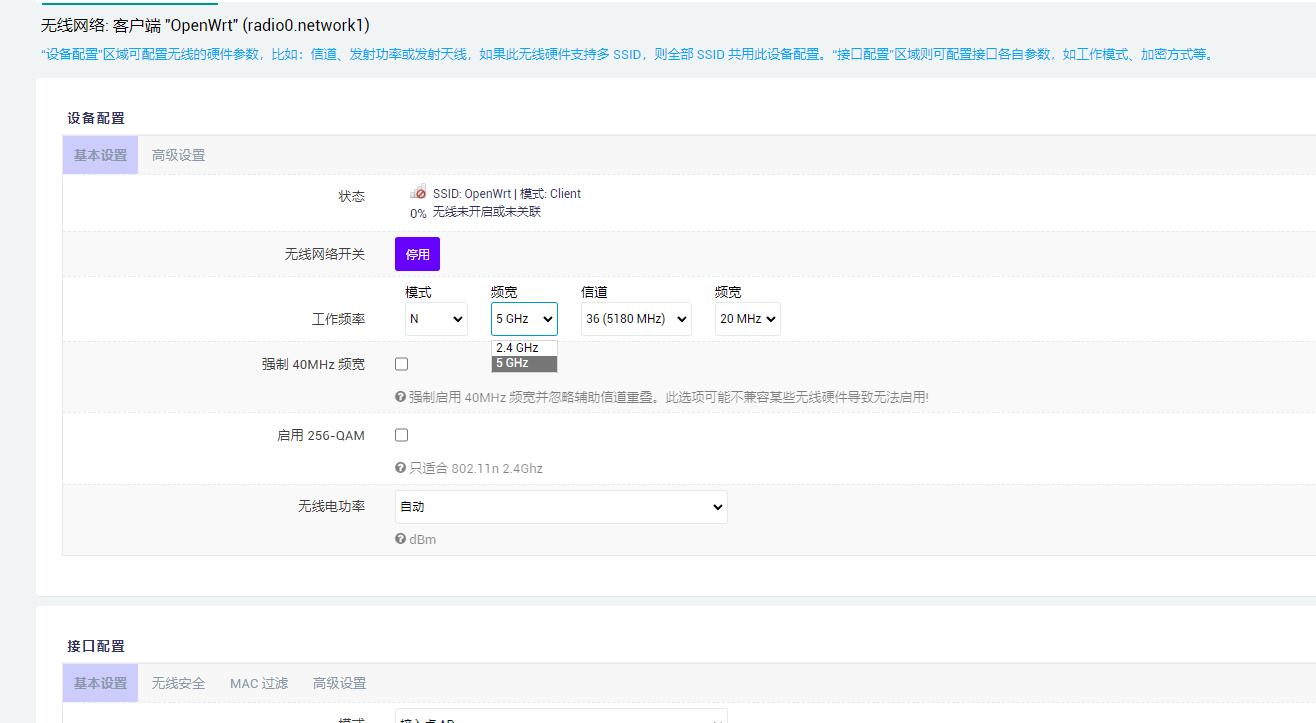1316x723 pixels.
Task: Enable the 强制 40MHz 频宽 checkbox
Action: [x=401, y=364]
